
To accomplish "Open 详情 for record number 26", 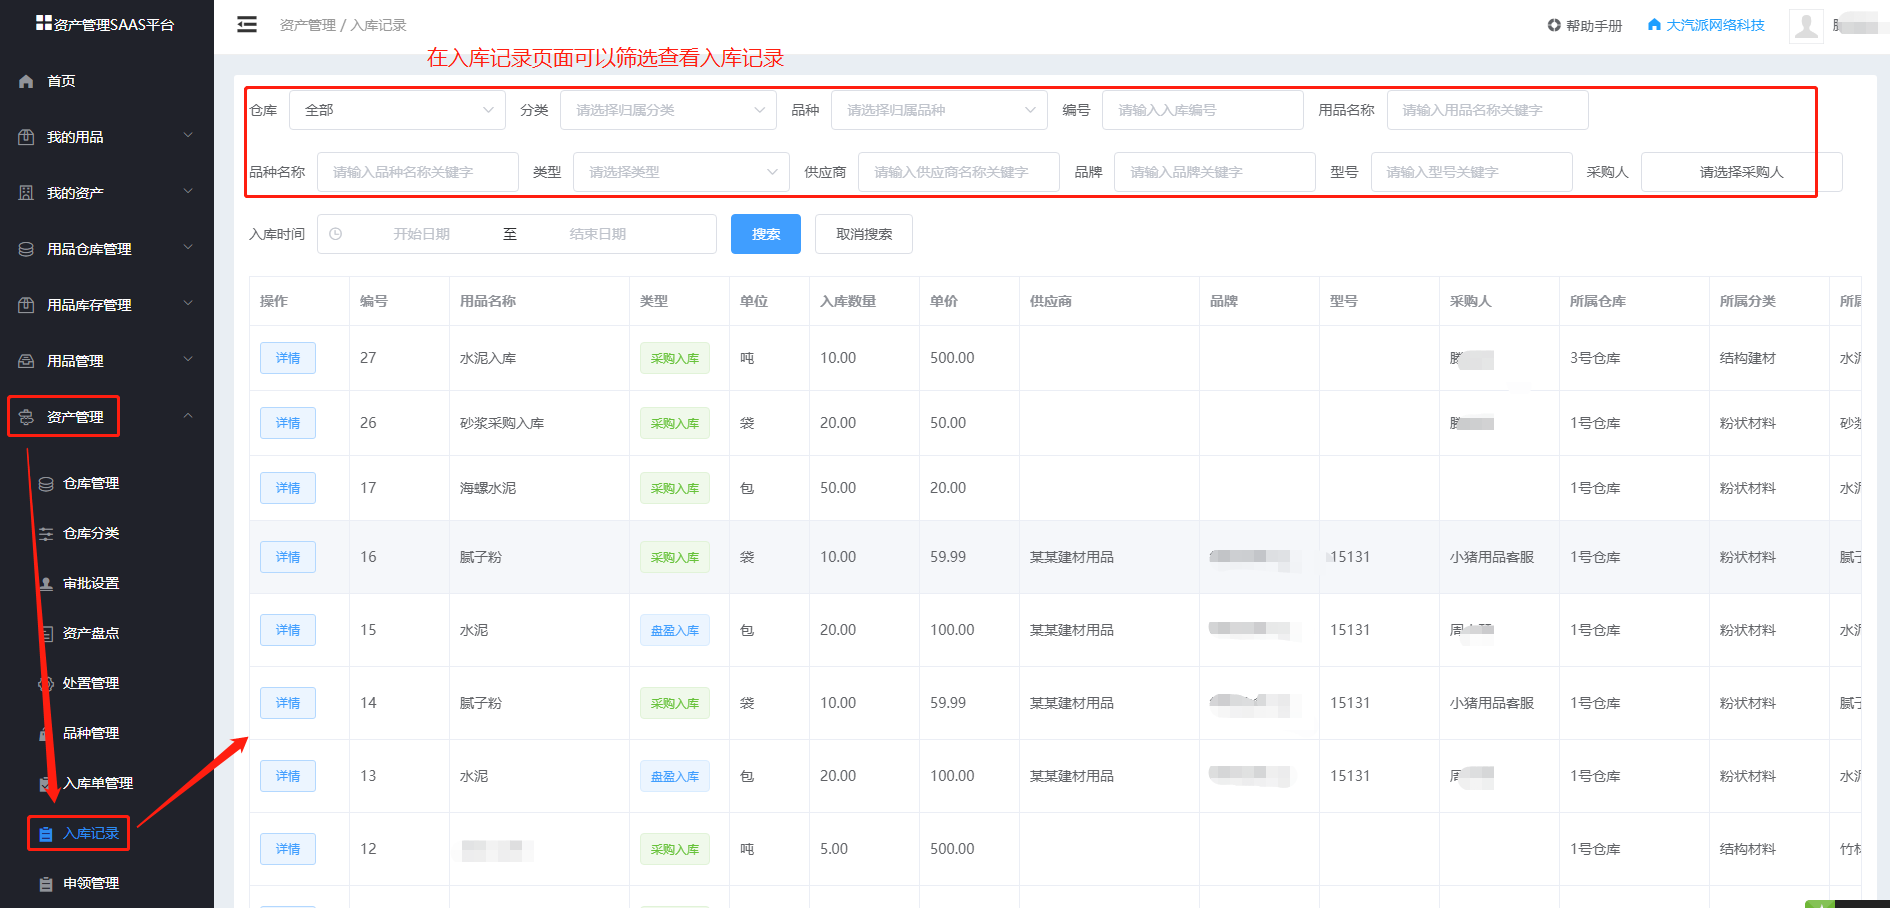I will (x=288, y=423).
